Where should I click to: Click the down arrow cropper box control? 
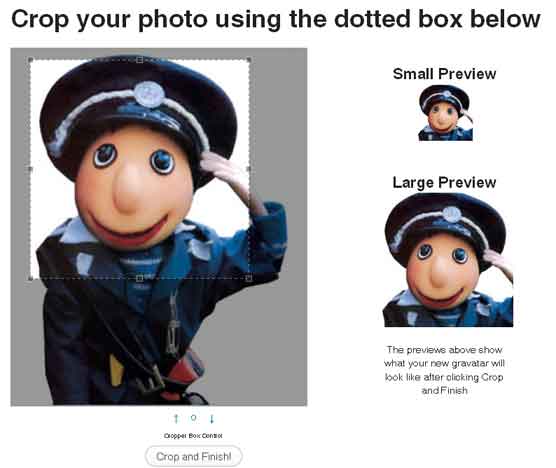pyautogui.click(x=212, y=419)
